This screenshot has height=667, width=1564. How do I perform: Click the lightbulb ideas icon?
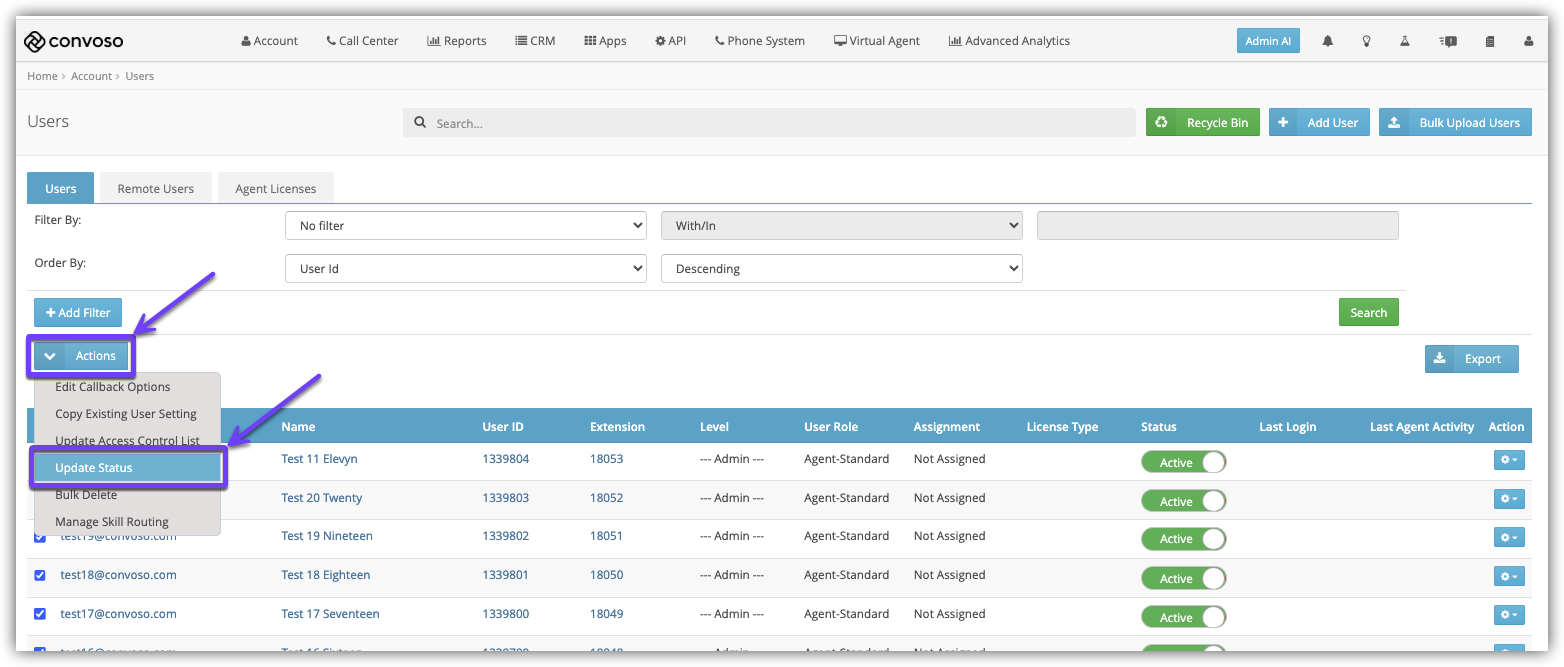[x=1367, y=41]
